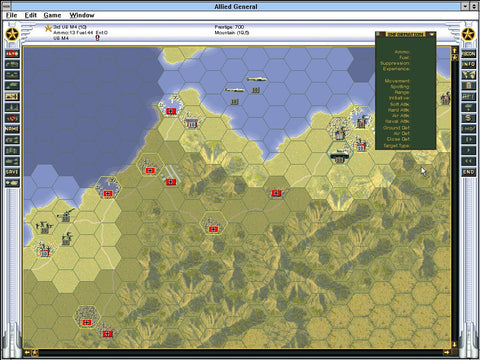This screenshot has height=360, width=480.
Task: Open the File menu
Action: [x=11, y=15]
